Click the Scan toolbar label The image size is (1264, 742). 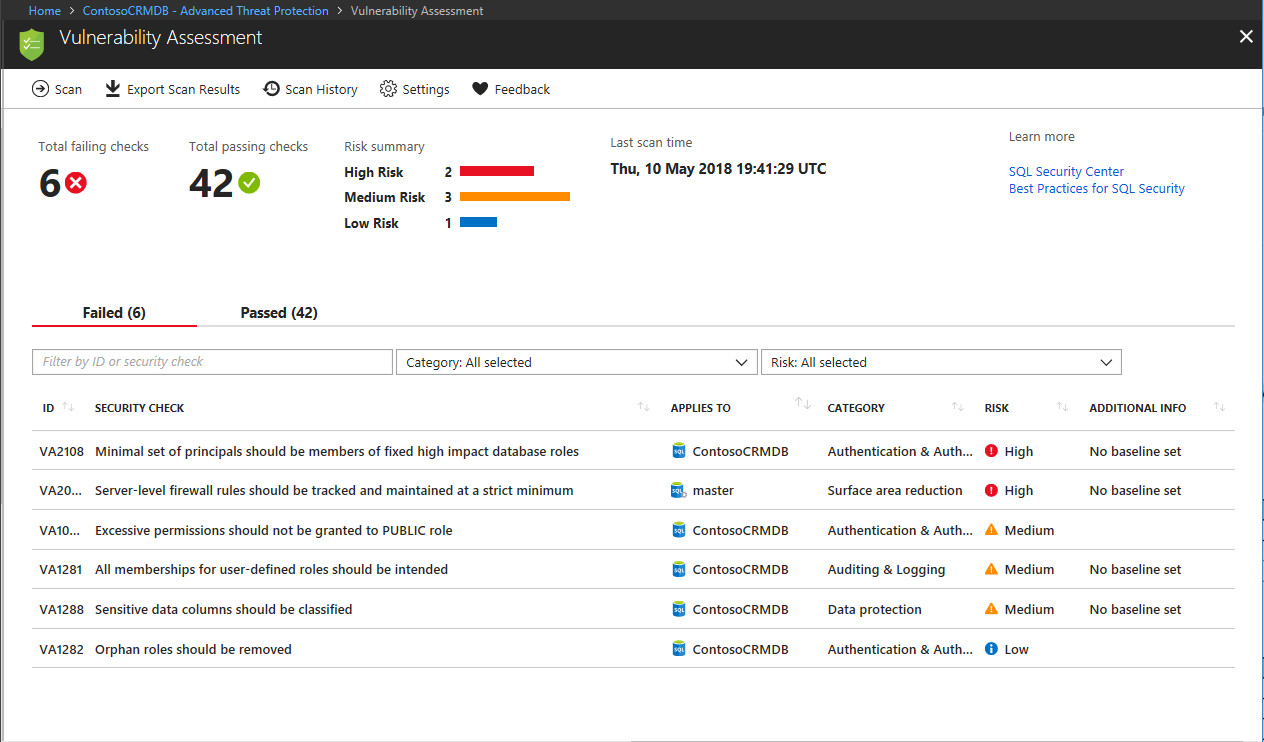coord(68,90)
